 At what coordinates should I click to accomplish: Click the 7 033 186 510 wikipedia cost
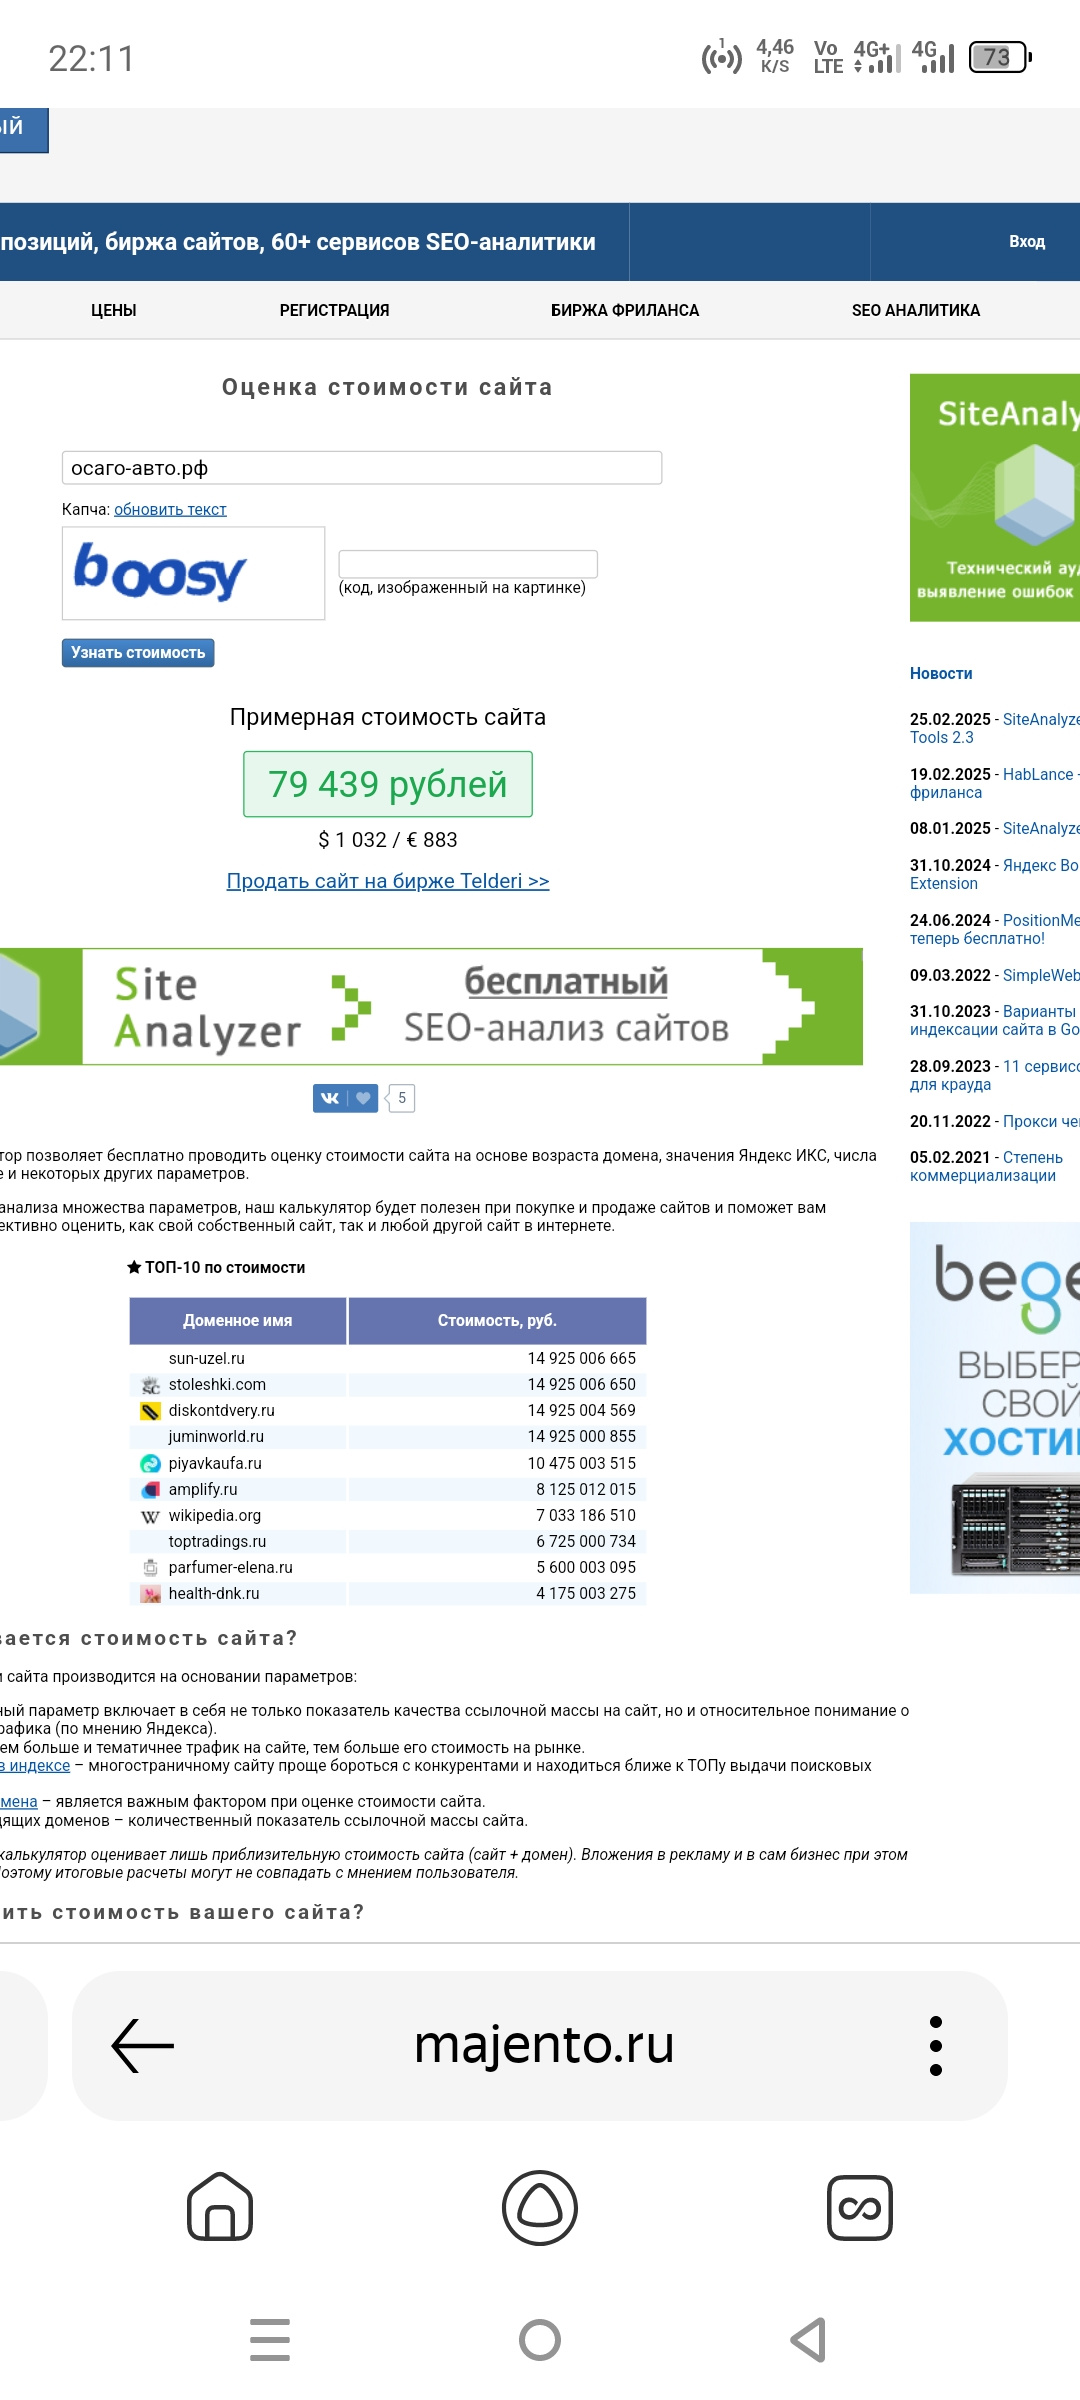(x=586, y=1516)
